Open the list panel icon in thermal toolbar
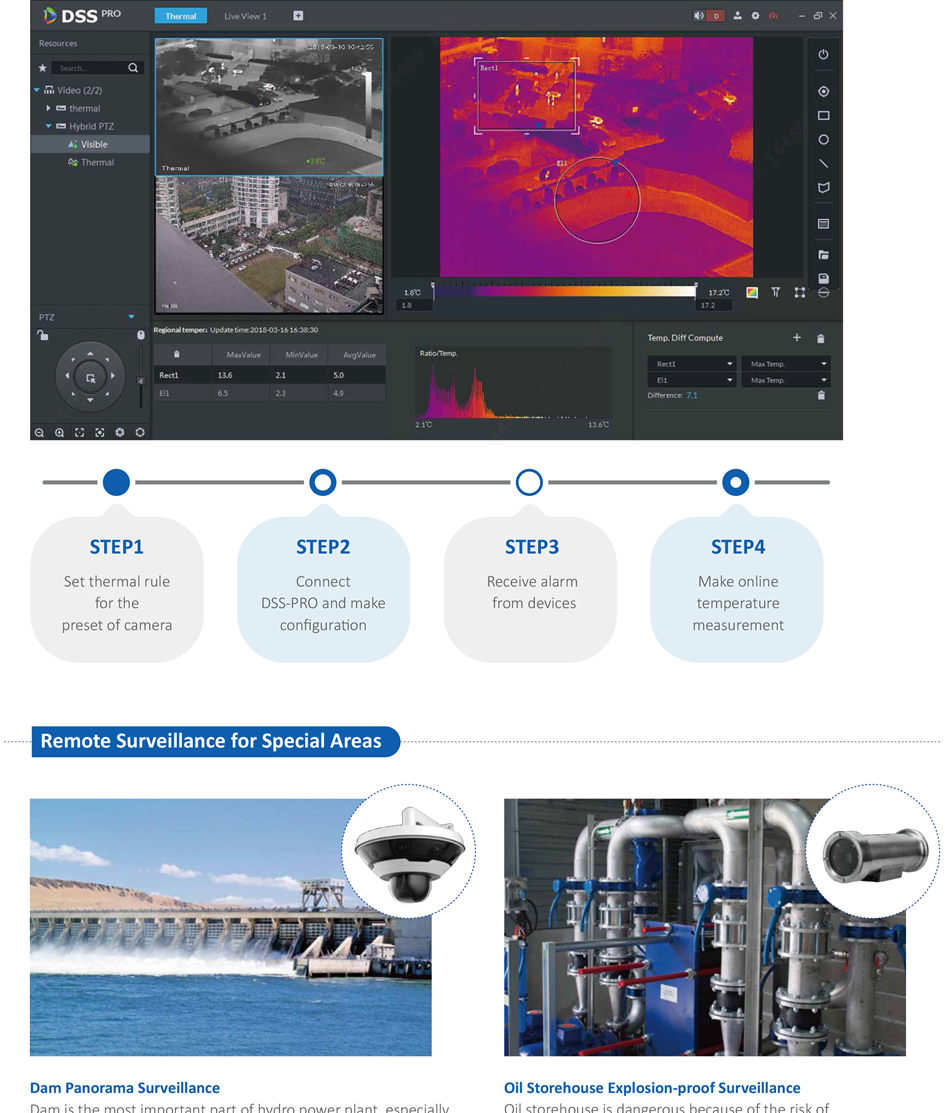The width and height of the screenshot is (950, 1113). (x=823, y=224)
